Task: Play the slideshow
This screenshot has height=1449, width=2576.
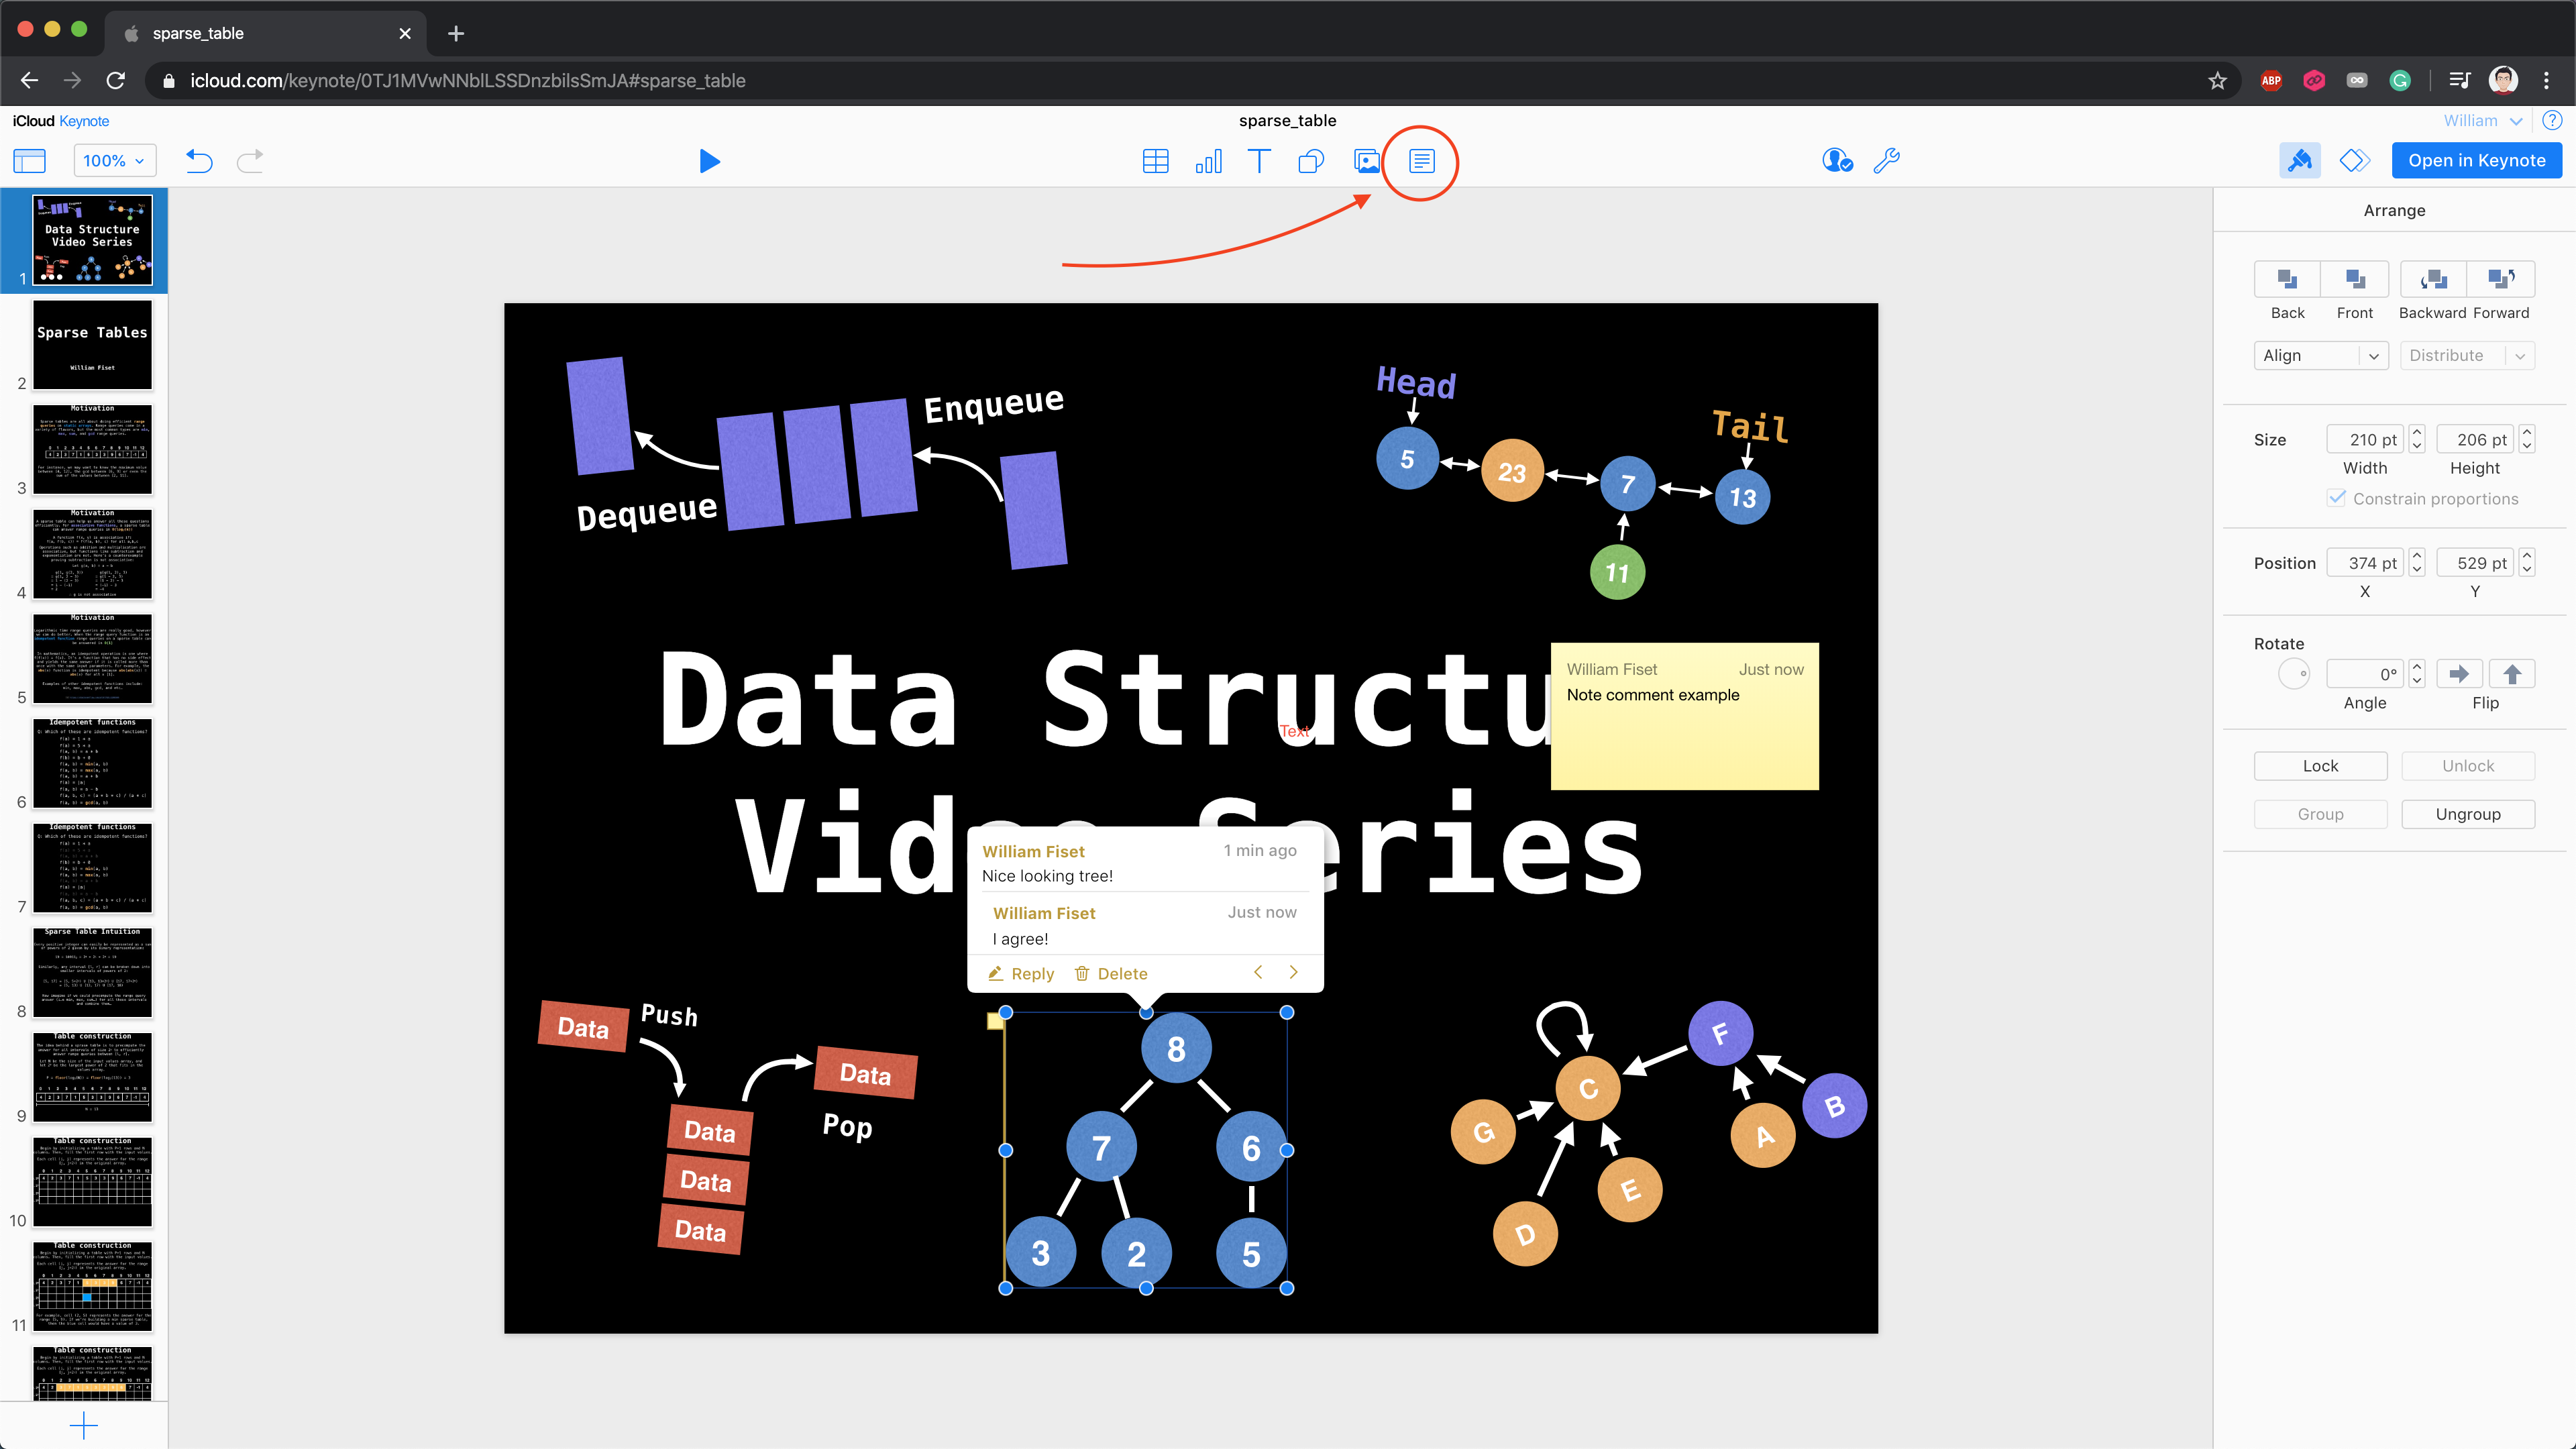Action: tap(709, 161)
